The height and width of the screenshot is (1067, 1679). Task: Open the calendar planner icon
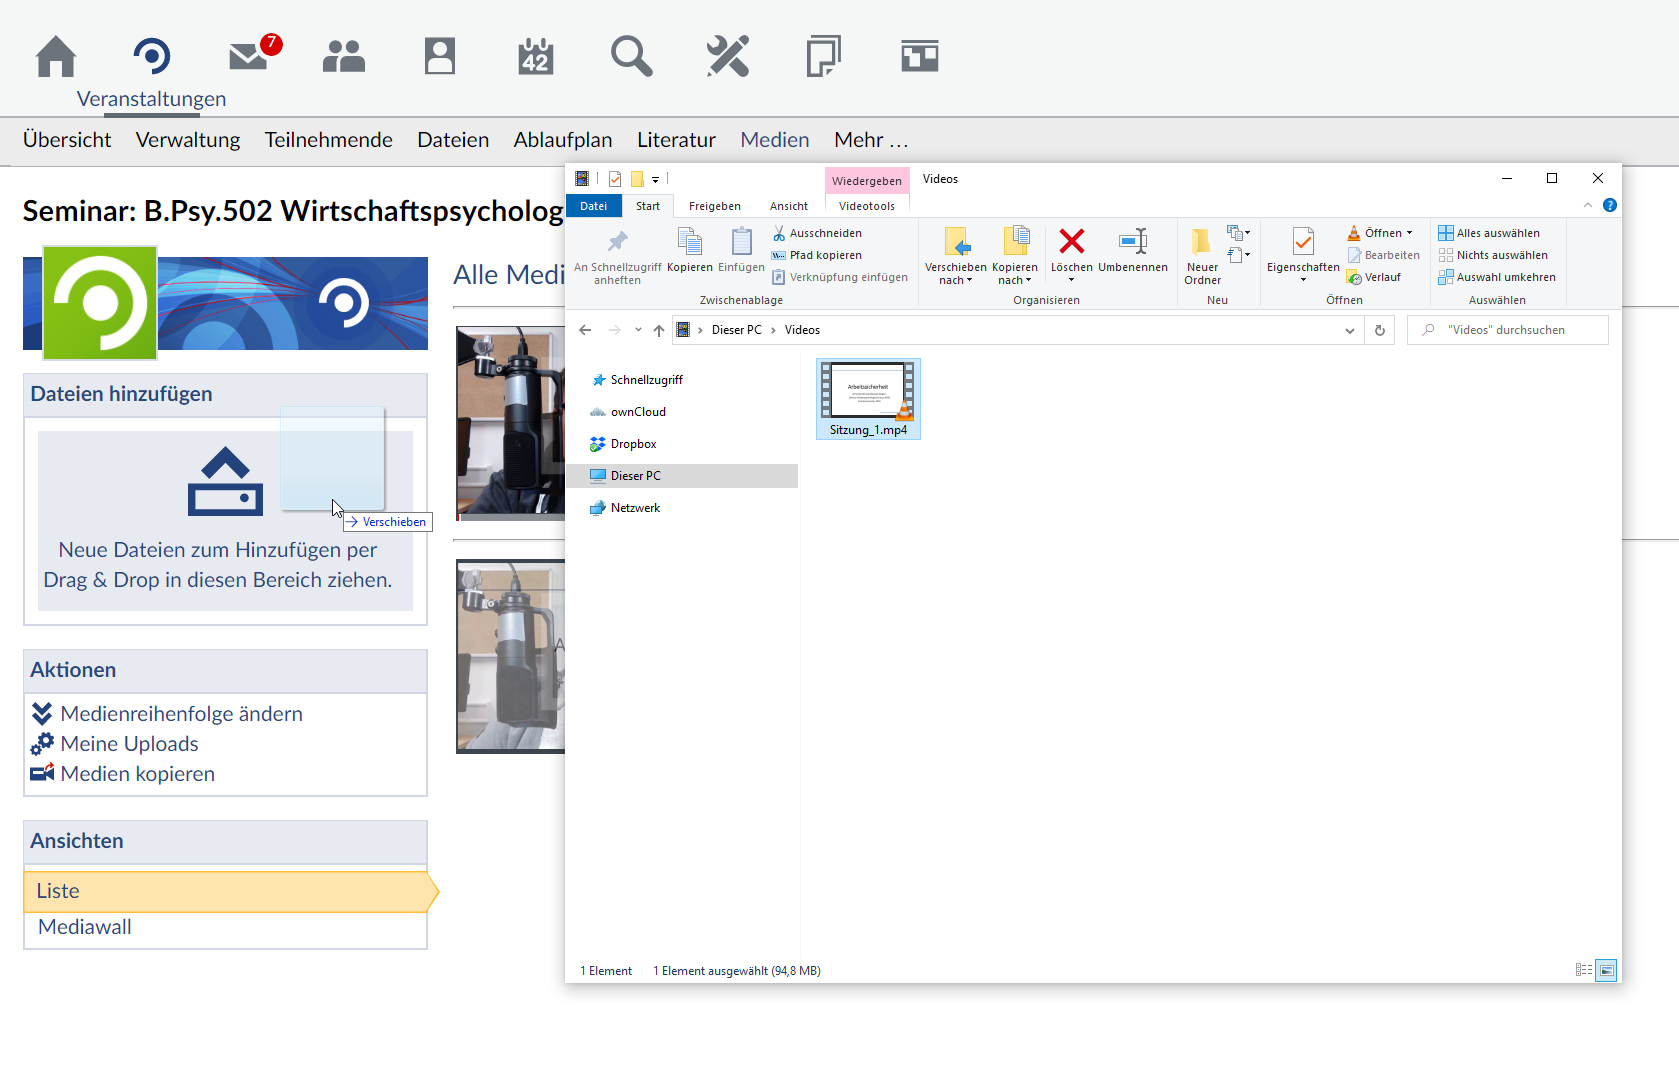coord(536,56)
